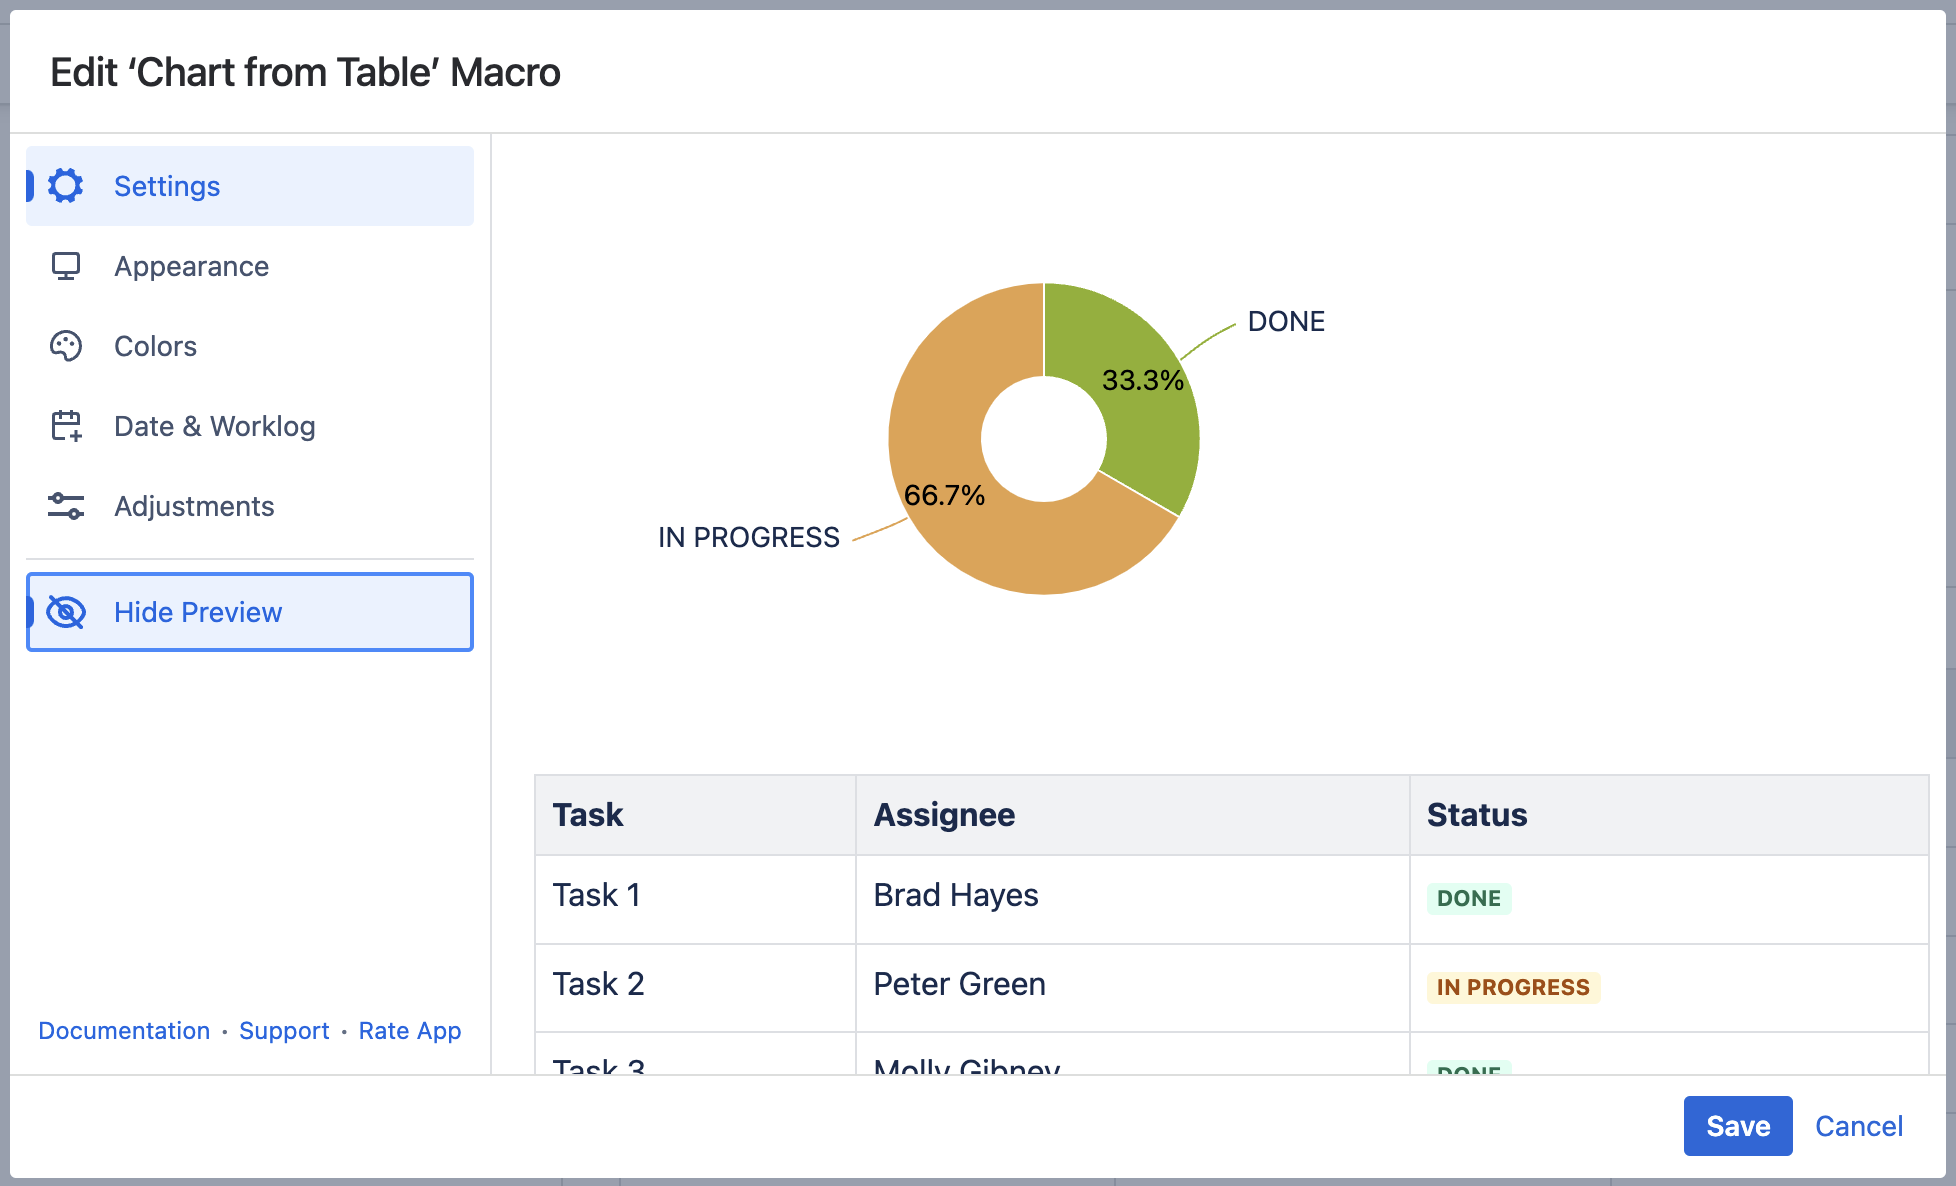The height and width of the screenshot is (1186, 1956).
Task: Select Date & Worklog menu item
Action: tap(214, 426)
